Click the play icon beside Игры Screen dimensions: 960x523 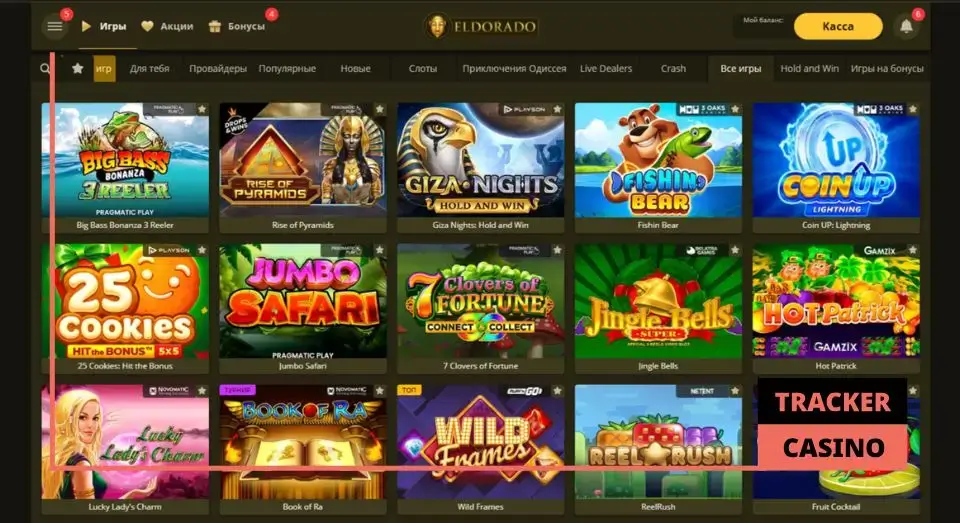tap(86, 26)
